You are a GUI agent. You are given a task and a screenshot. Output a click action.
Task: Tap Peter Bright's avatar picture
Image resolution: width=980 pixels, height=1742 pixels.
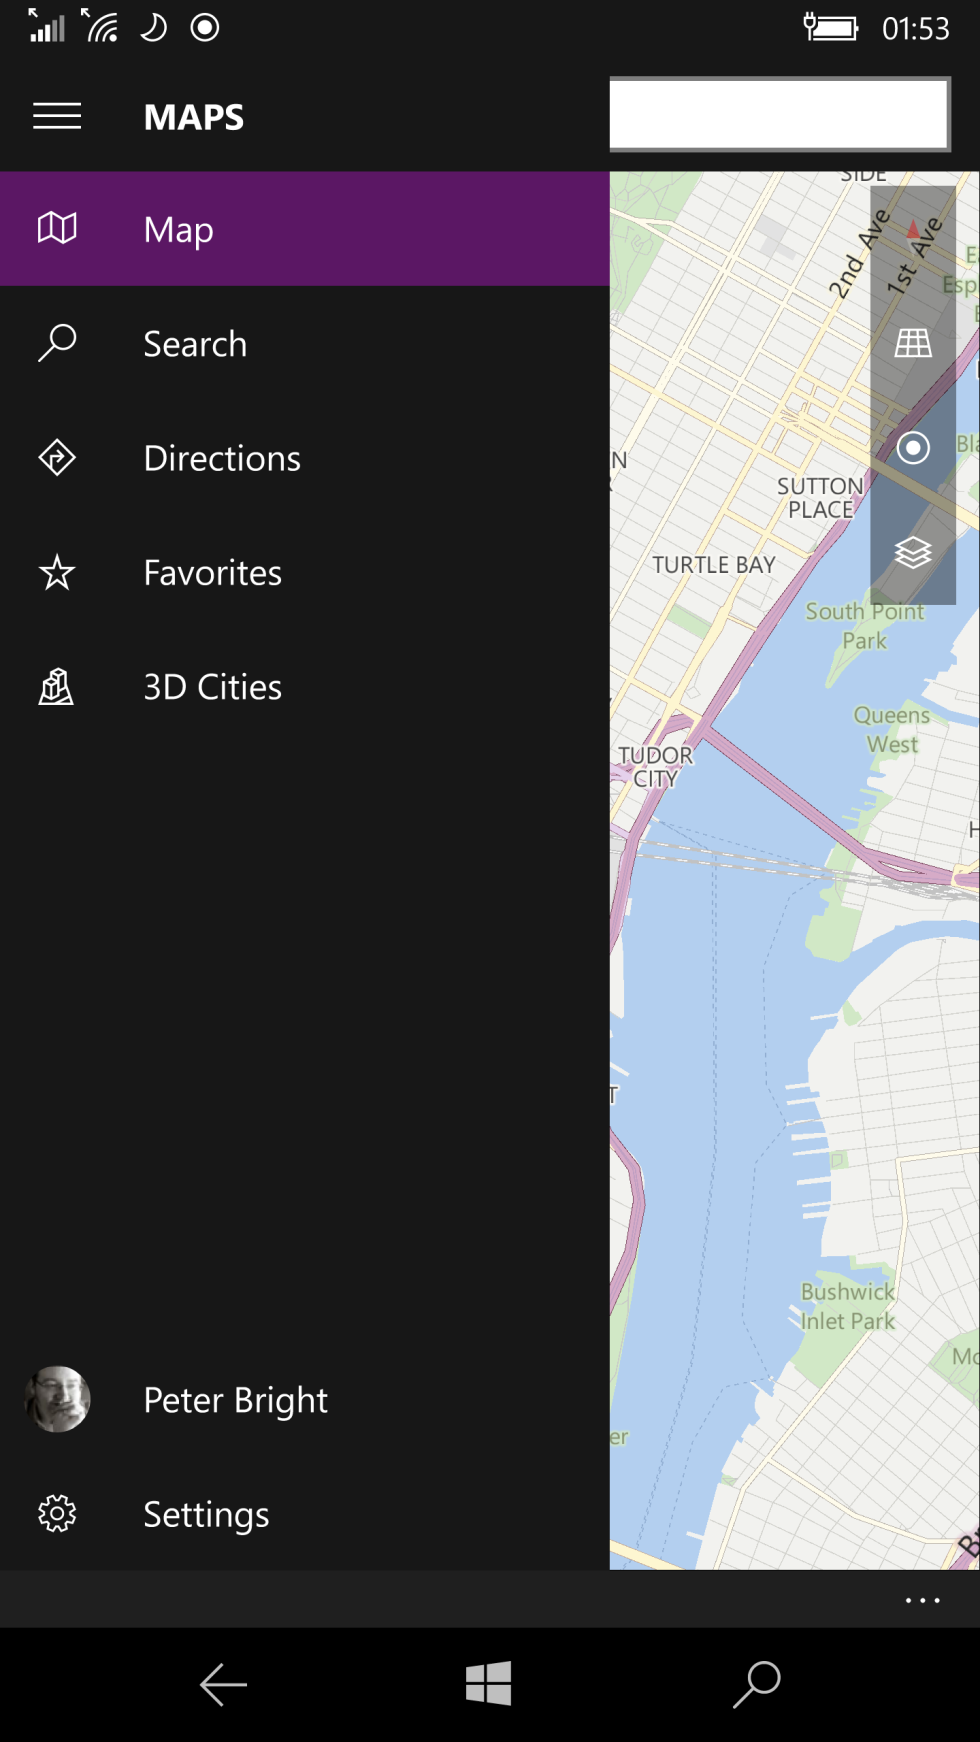(57, 1400)
